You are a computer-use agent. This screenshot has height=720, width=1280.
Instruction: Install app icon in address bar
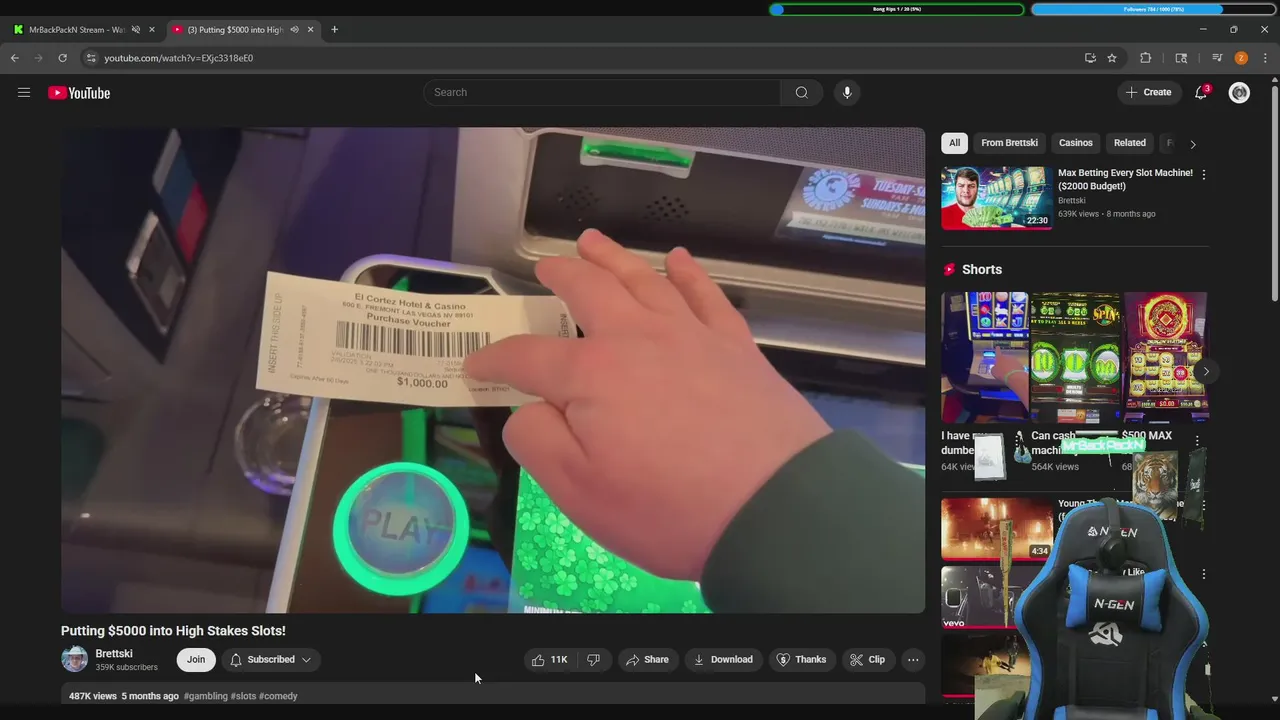[1090, 58]
